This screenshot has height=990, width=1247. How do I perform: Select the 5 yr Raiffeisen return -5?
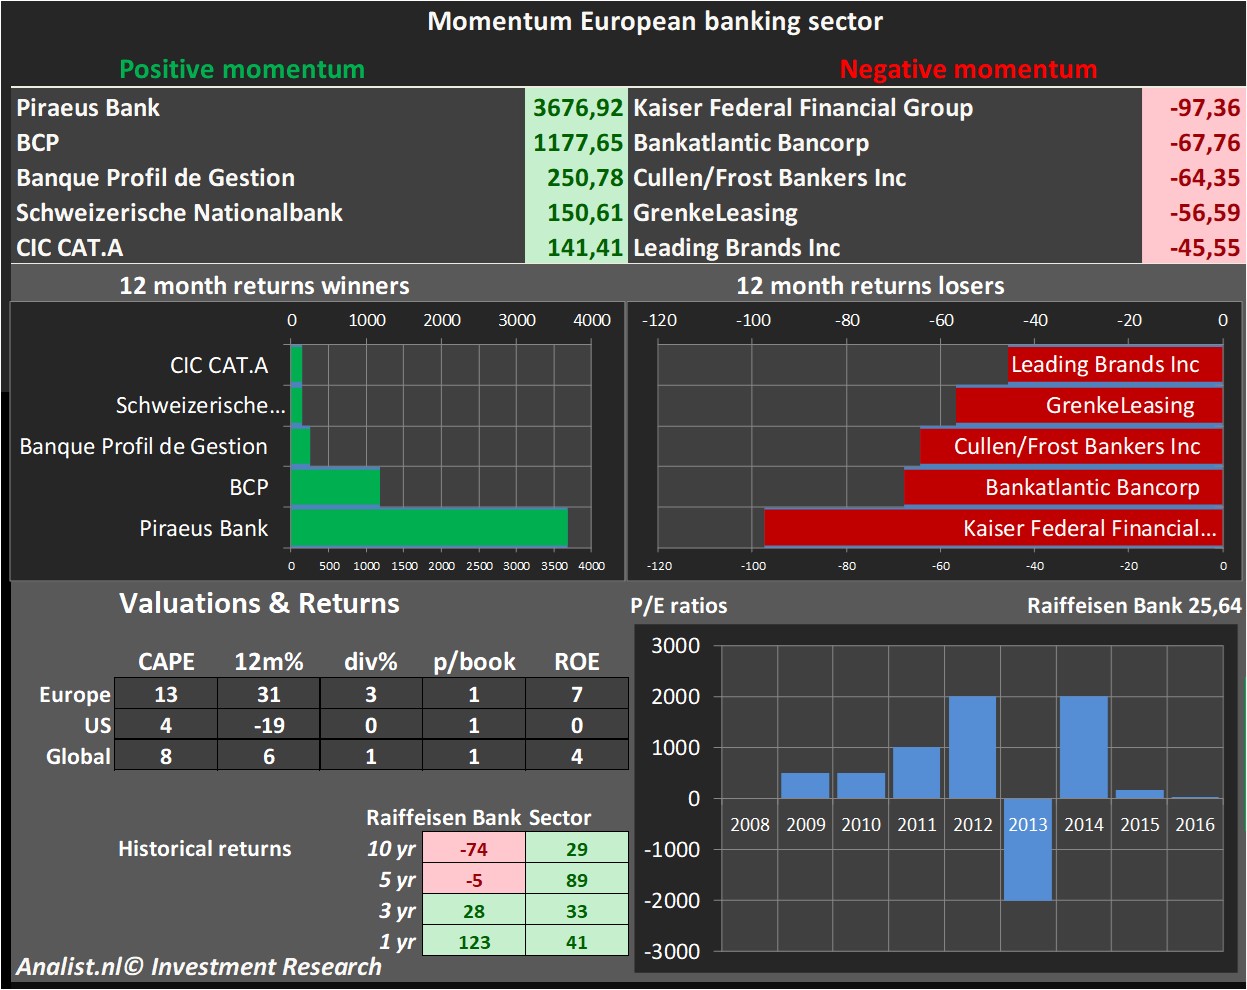pos(474,880)
